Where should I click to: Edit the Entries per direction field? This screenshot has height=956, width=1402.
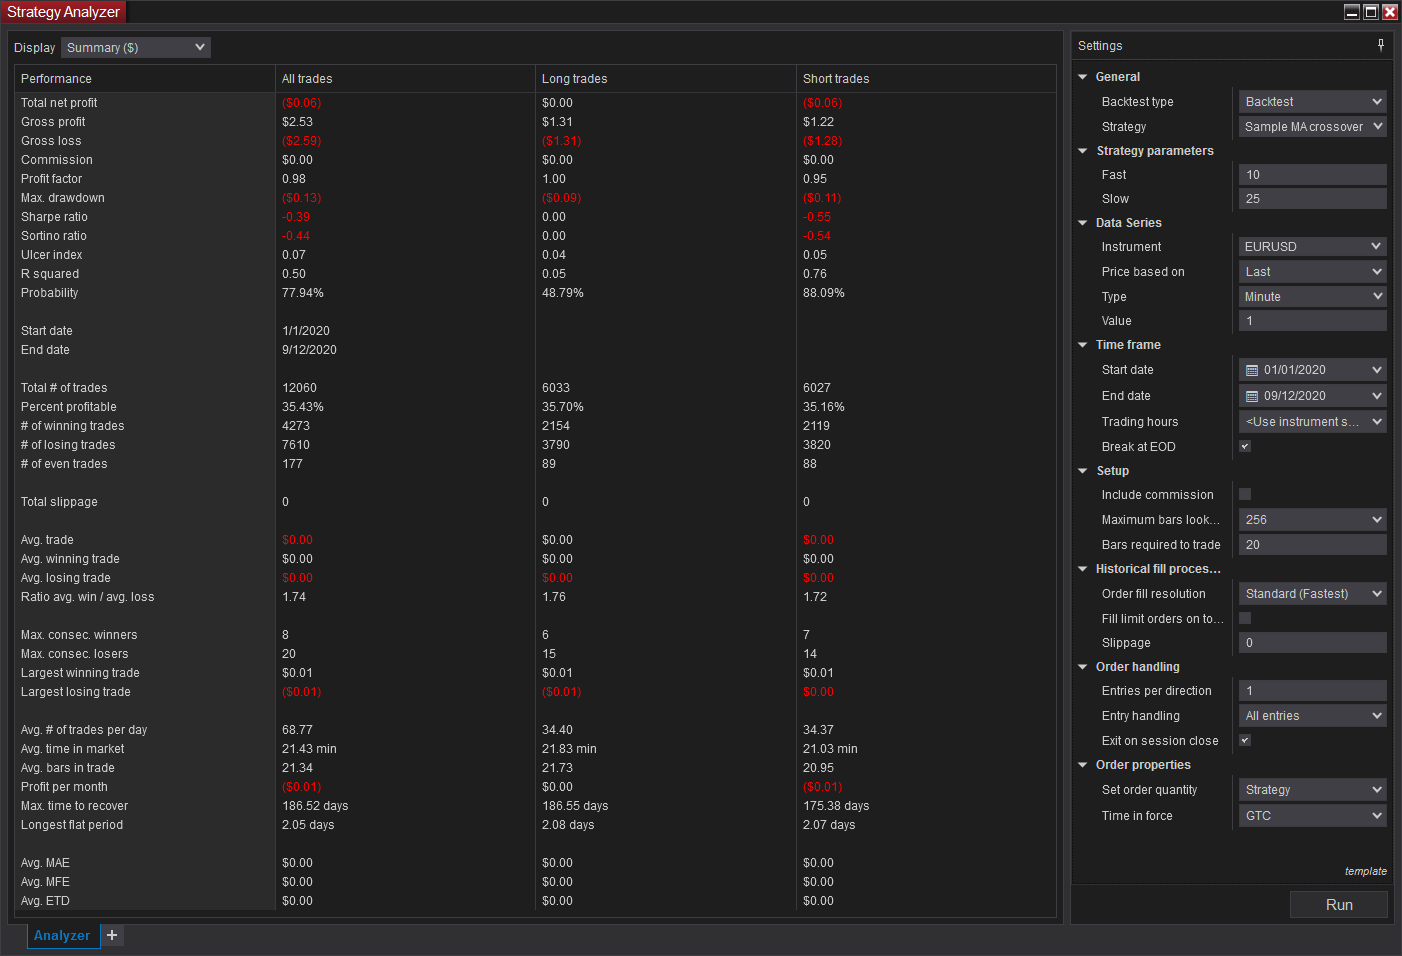[x=1313, y=691]
